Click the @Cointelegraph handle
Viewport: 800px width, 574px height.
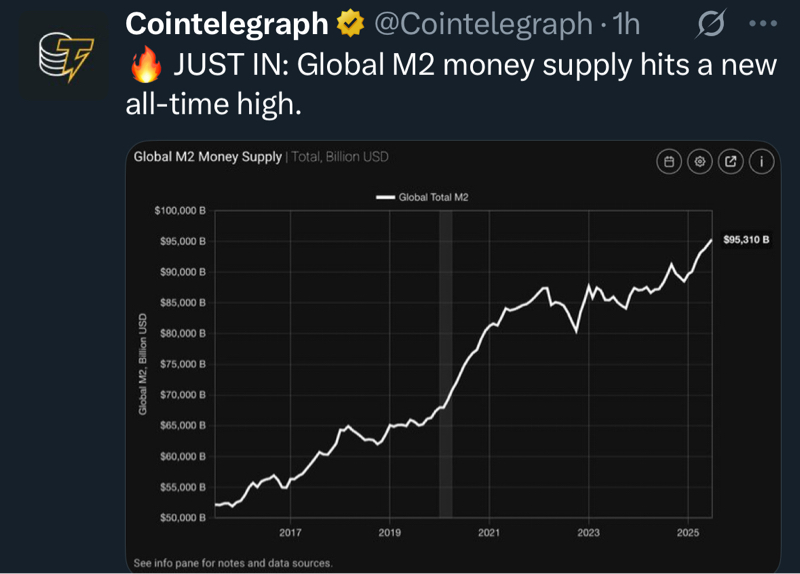482,23
